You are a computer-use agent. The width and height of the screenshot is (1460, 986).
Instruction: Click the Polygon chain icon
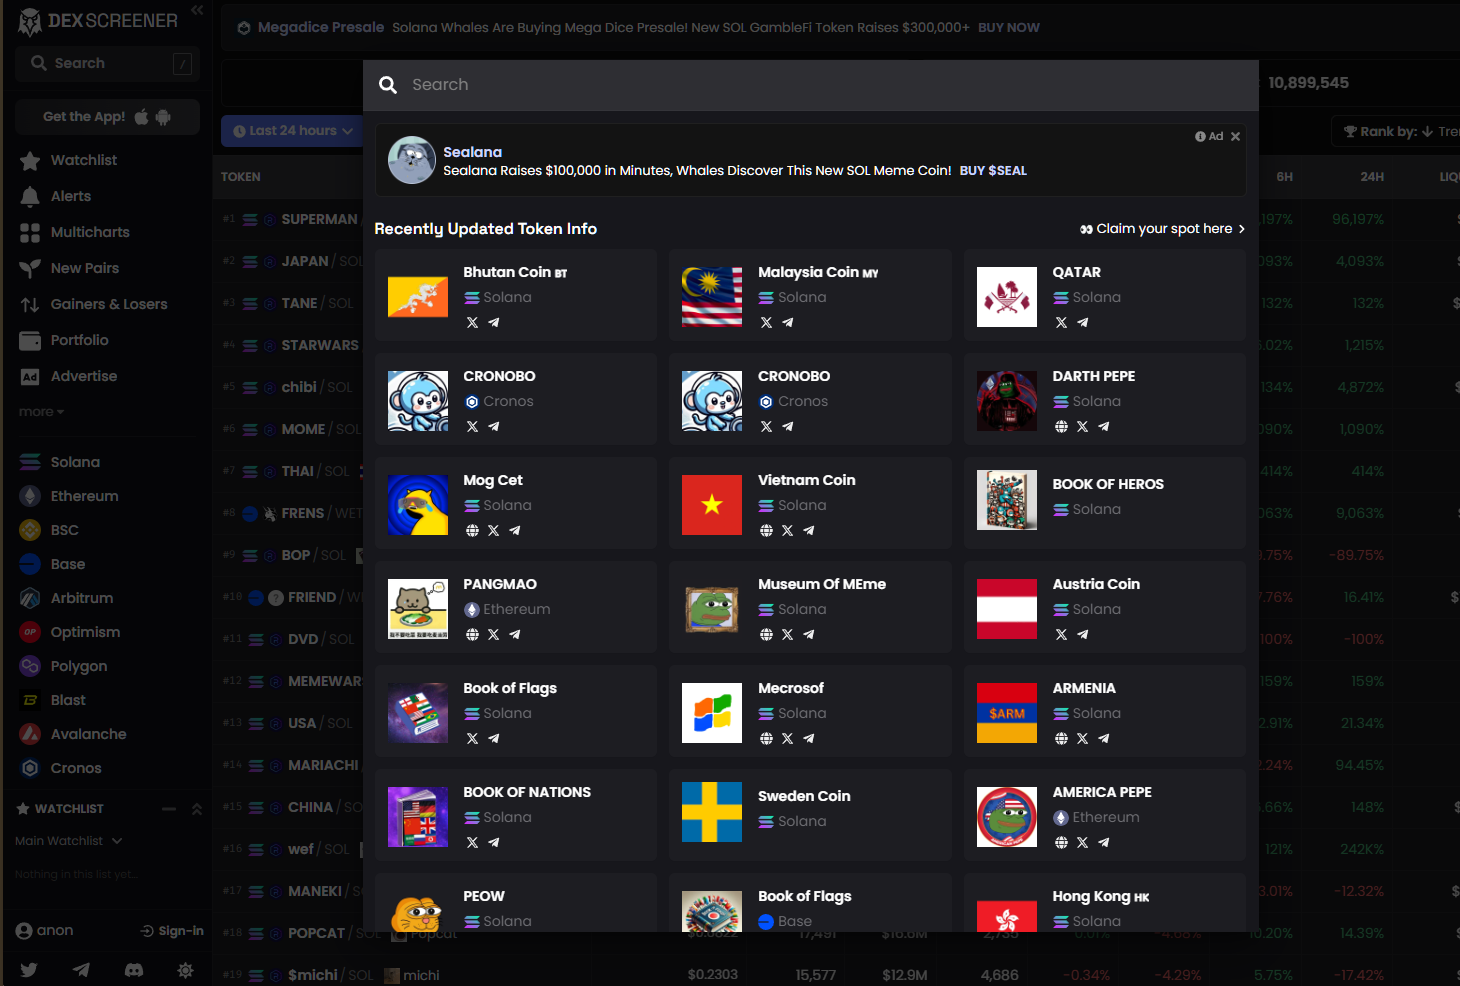[30, 666]
